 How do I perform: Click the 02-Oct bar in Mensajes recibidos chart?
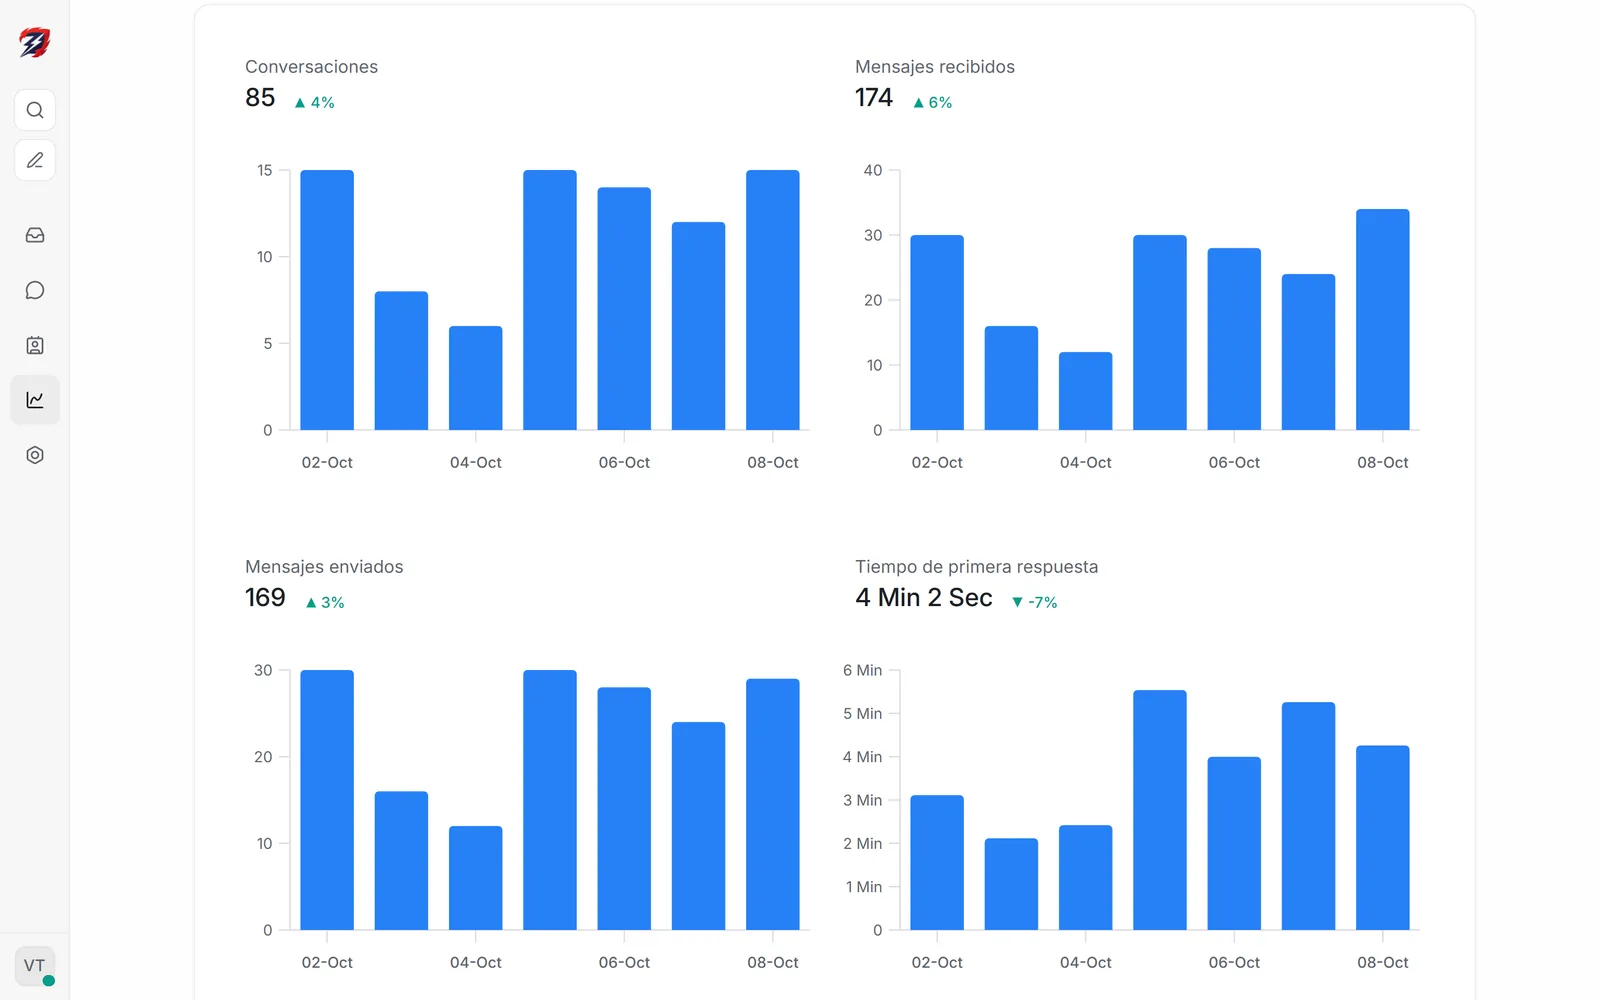point(937,333)
